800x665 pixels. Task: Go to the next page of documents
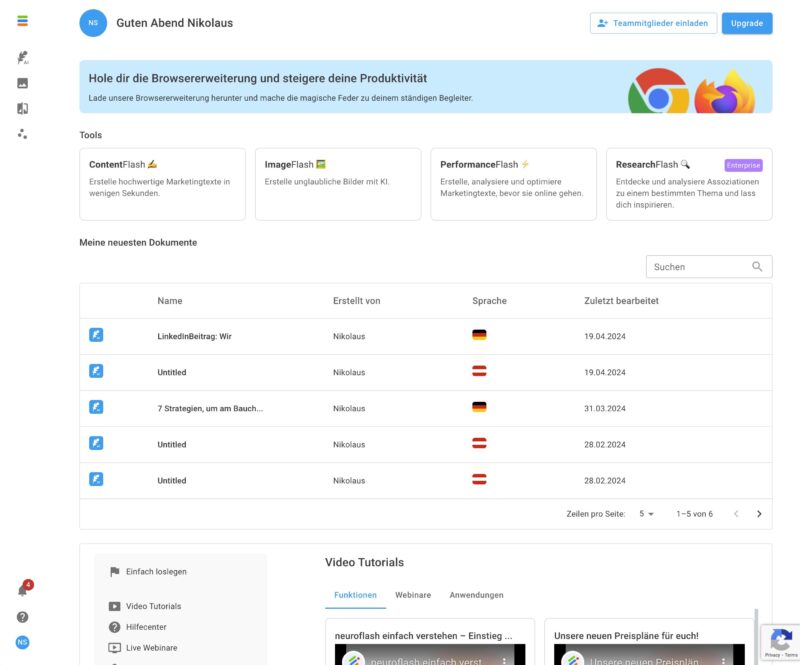pos(759,514)
